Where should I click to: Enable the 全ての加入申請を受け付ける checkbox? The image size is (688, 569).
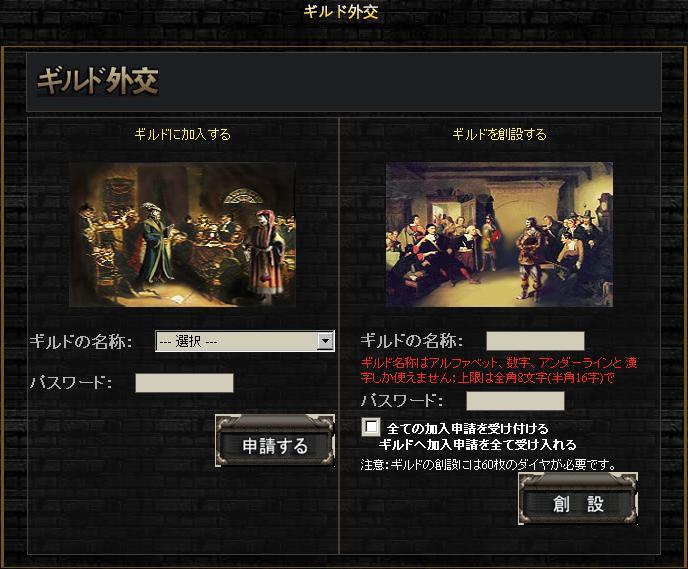click(x=371, y=426)
